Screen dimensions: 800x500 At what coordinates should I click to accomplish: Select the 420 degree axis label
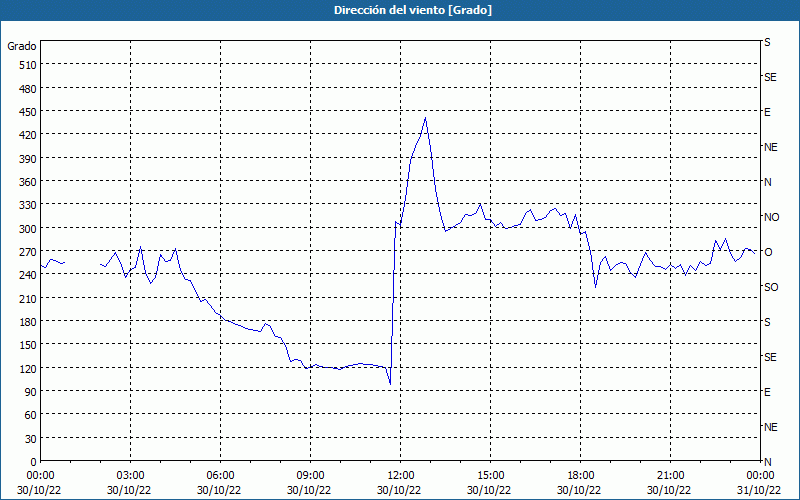[x=28, y=135]
